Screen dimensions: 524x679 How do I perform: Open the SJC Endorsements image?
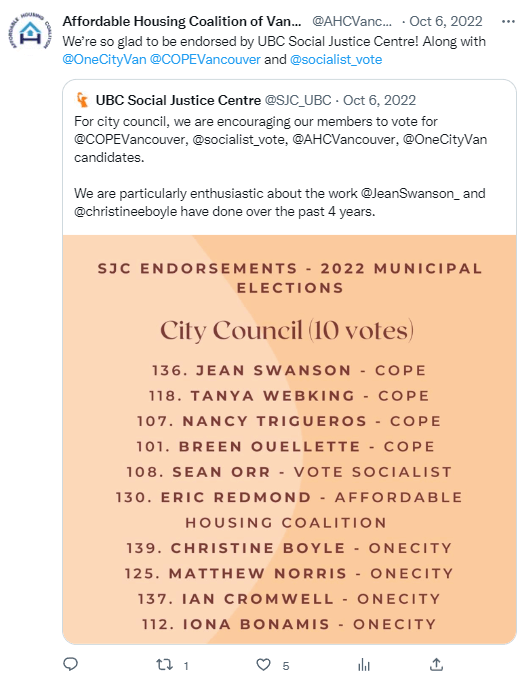point(289,440)
